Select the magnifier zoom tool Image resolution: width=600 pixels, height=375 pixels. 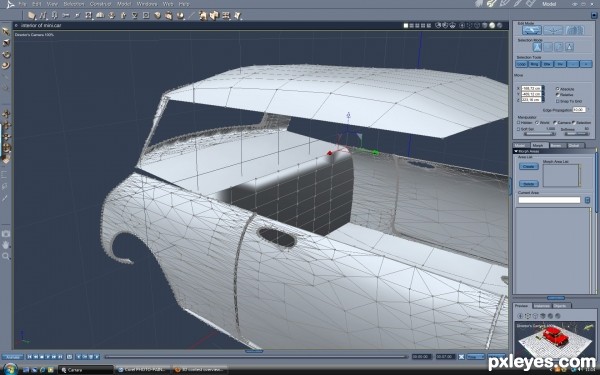coord(6,256)
